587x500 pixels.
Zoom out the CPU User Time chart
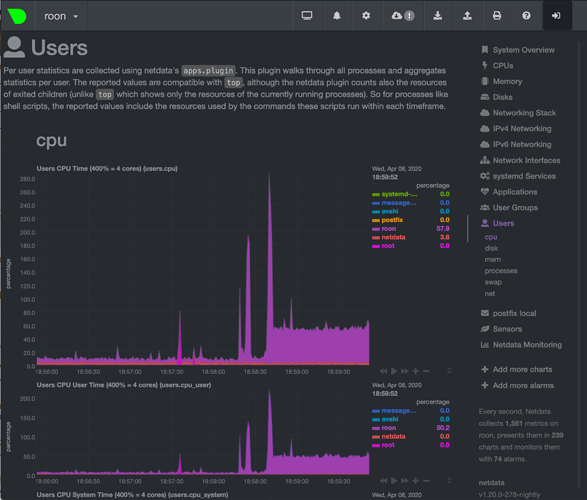426,481
